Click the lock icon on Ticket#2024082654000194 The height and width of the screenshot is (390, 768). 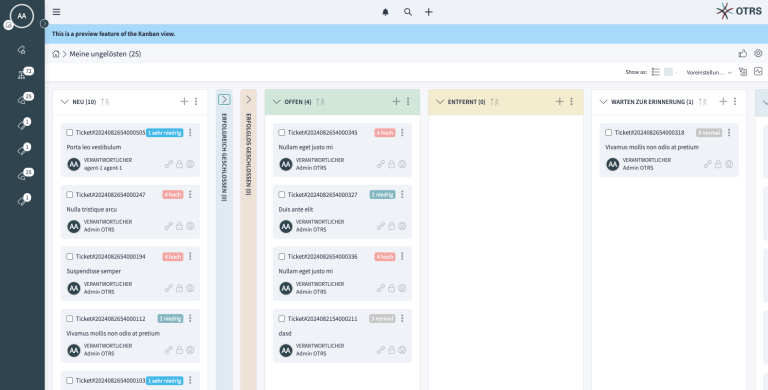[x=179, y=288]
